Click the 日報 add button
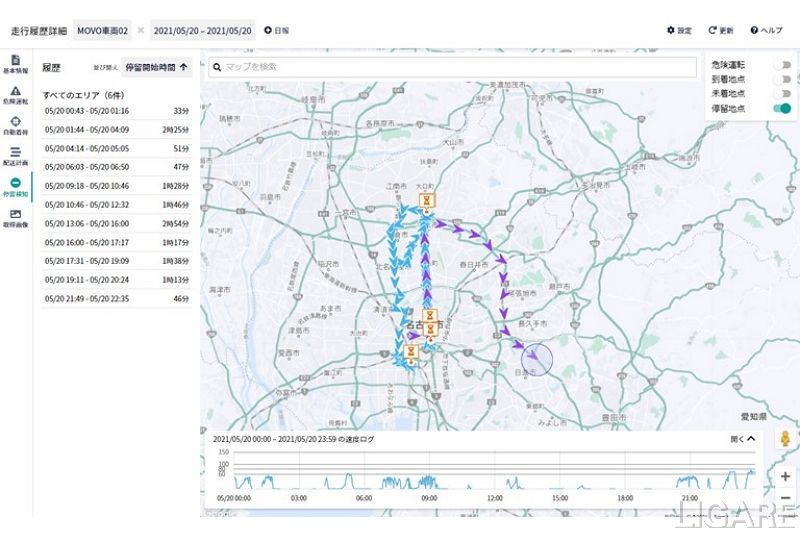 pos(276,31)
